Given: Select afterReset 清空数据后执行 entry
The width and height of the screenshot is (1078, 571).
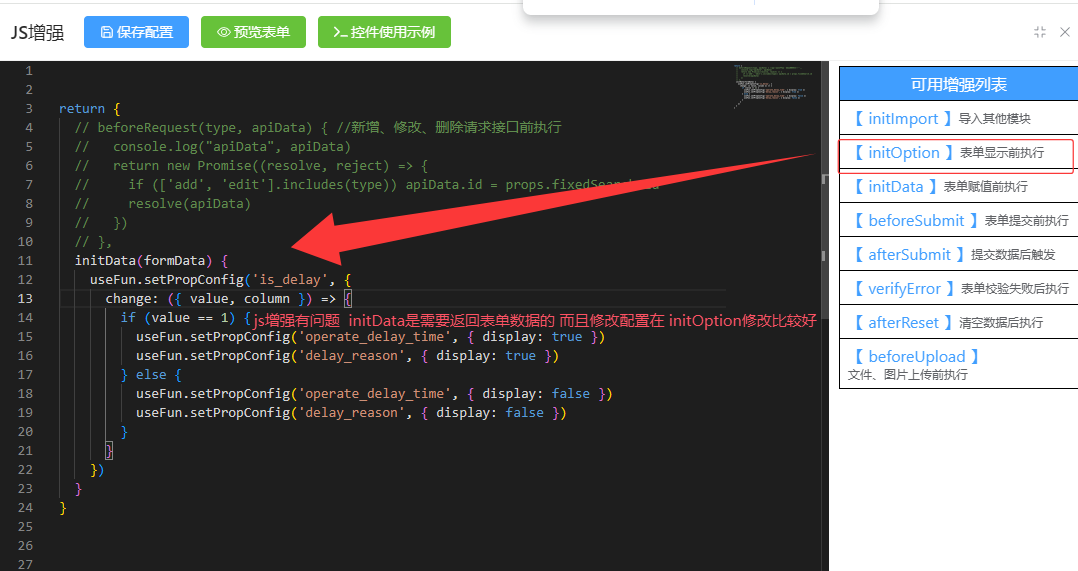Looking at the screenshot, I should (x=958, y=322).
